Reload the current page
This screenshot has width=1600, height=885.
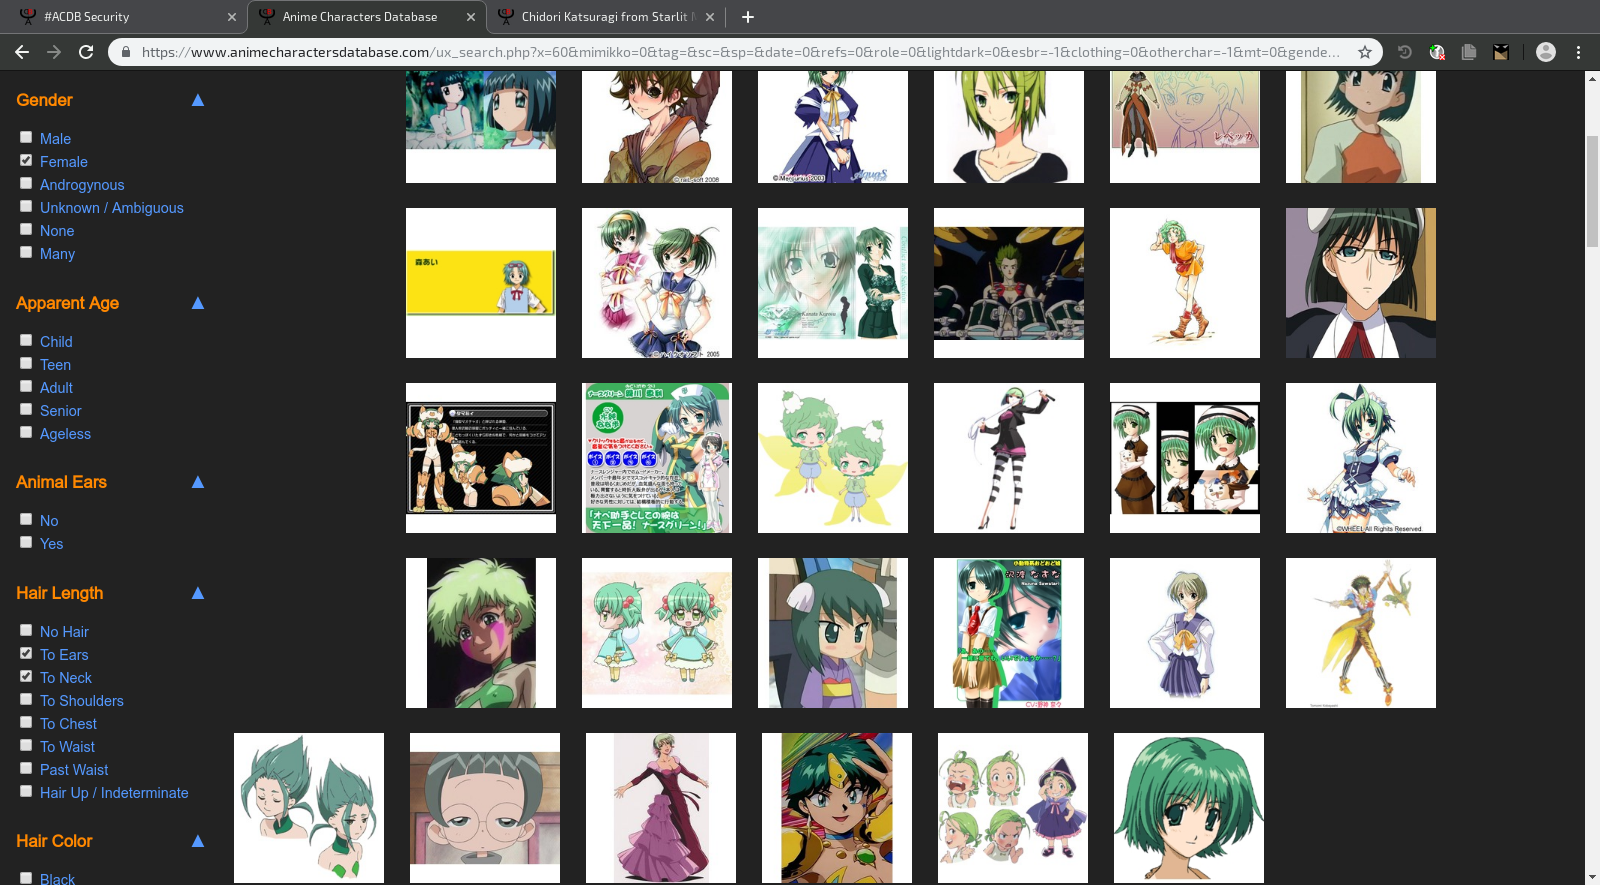click(86, 52)
